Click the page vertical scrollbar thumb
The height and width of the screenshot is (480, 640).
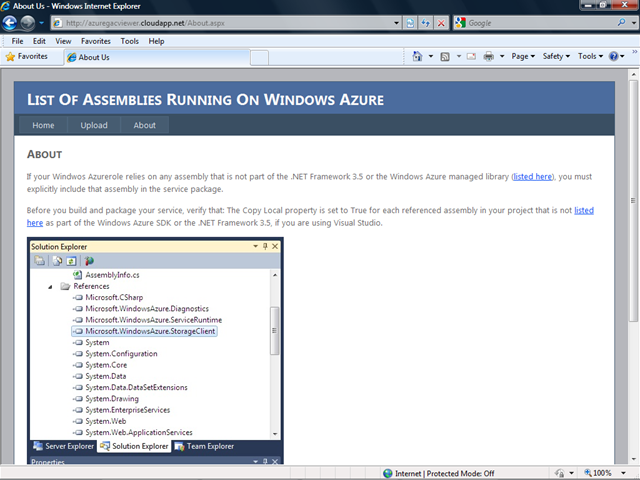point(633,200)
